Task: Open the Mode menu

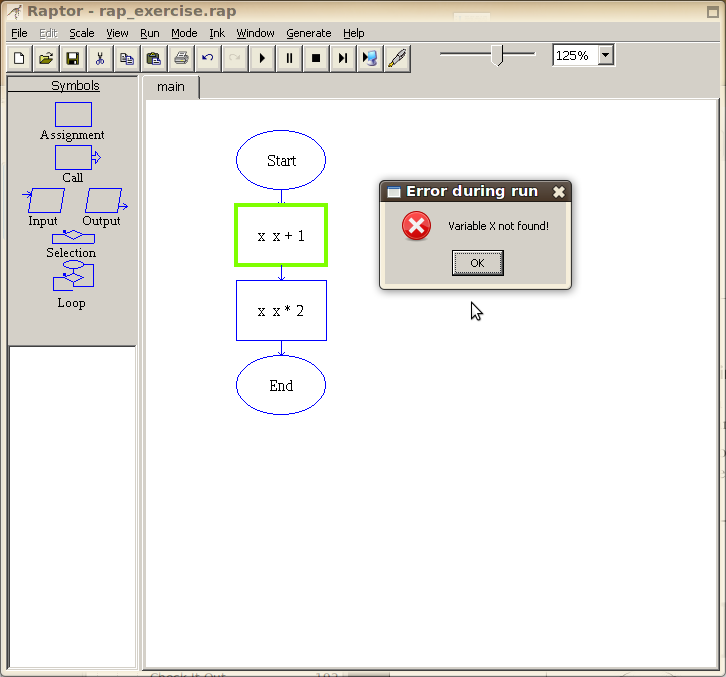Action: click(x=184, y=33)
